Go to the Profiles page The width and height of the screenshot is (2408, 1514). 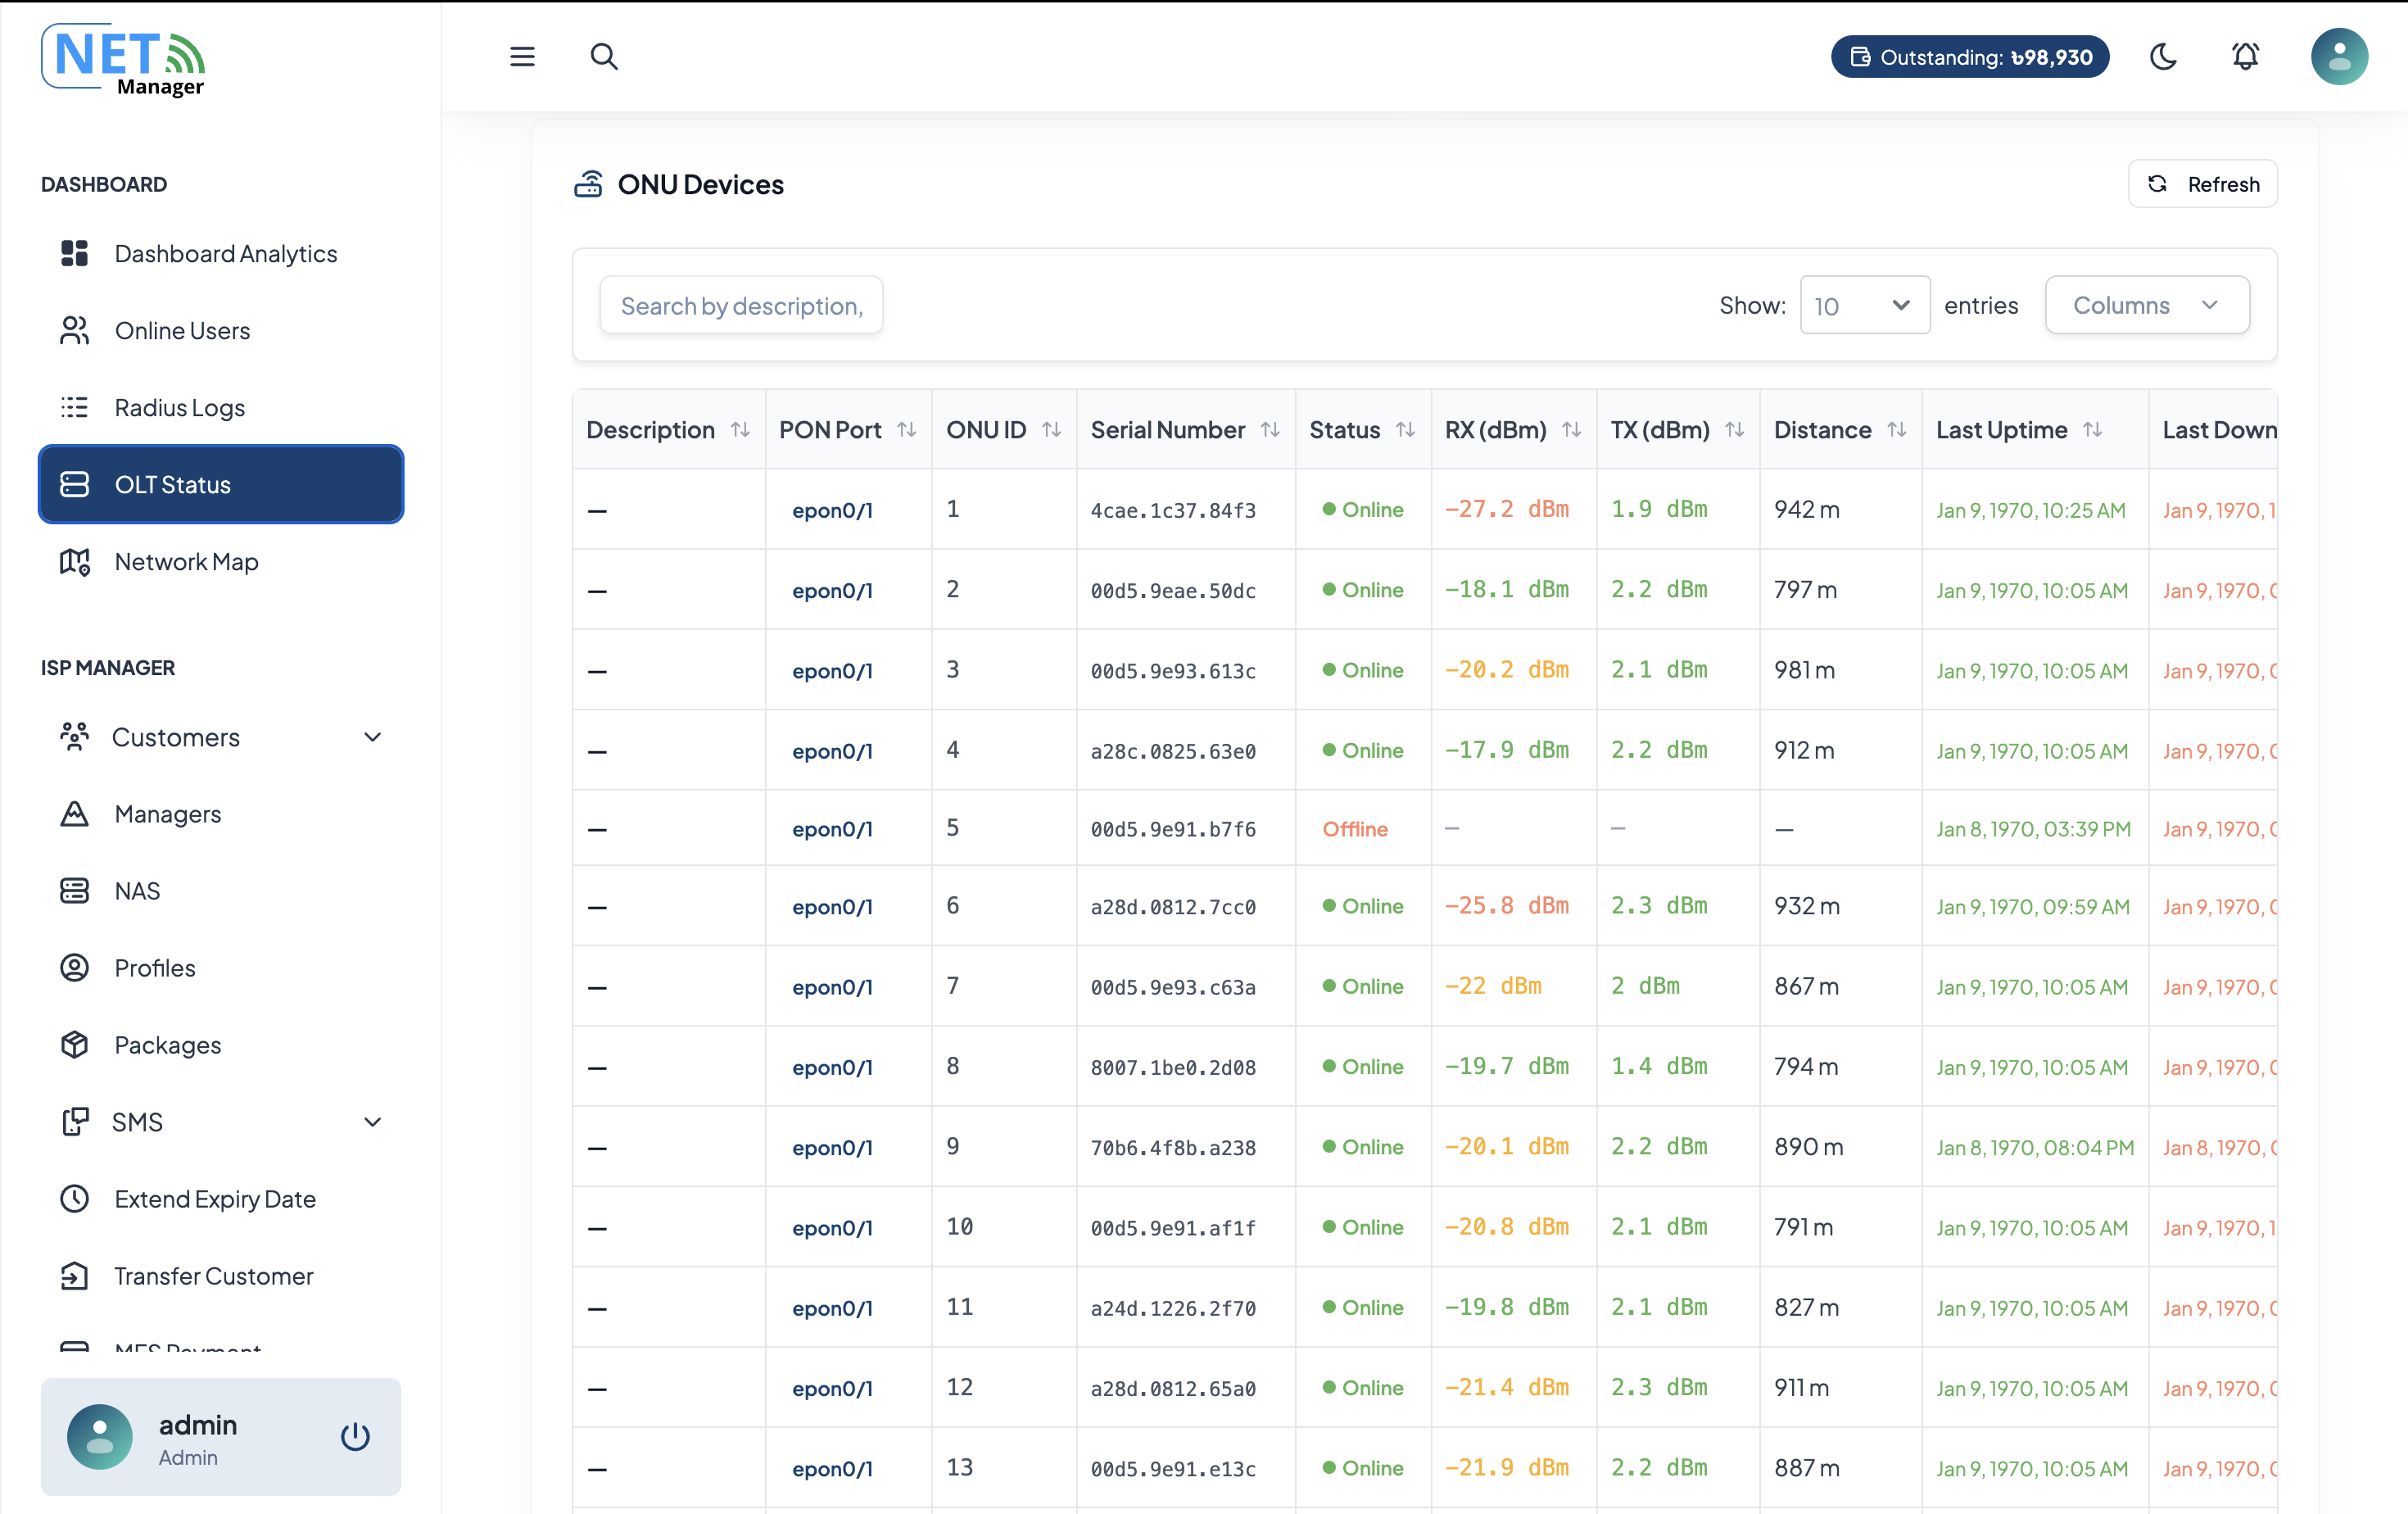(220, 968)
